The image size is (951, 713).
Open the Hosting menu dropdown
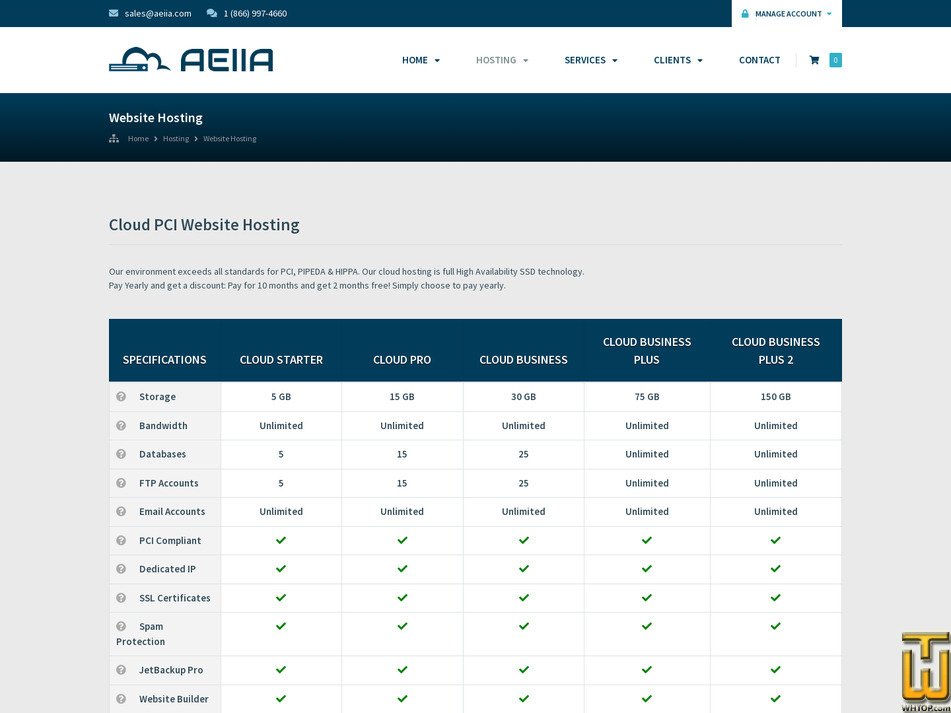(502, 60)
